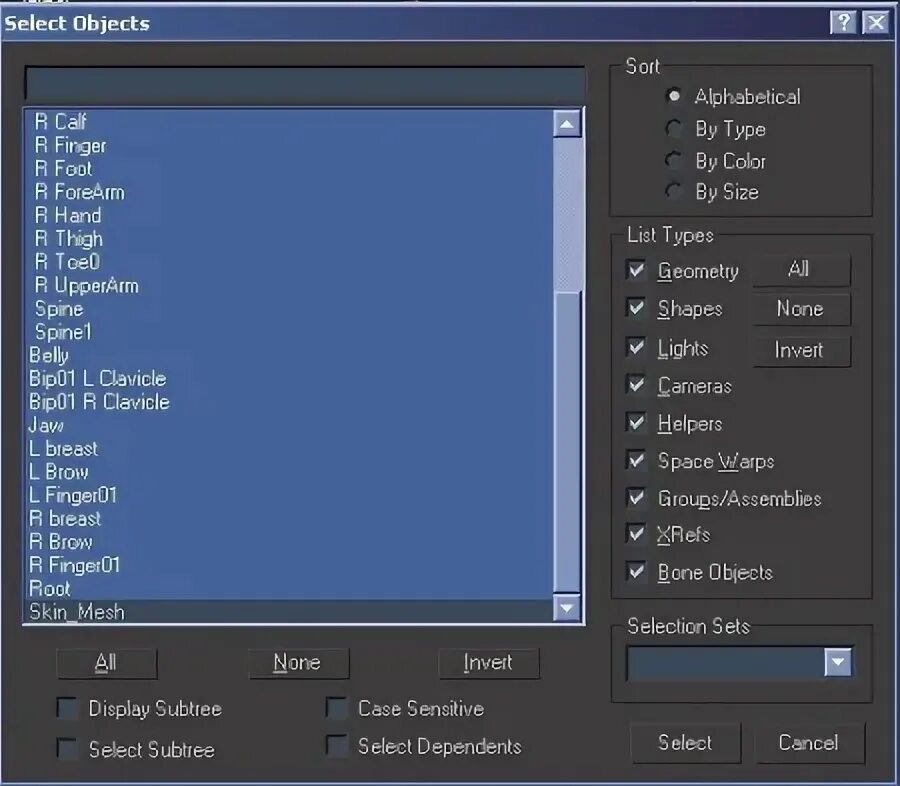
Task: Enable Display Subtree checkbox
Action: [x=67, y=708]
